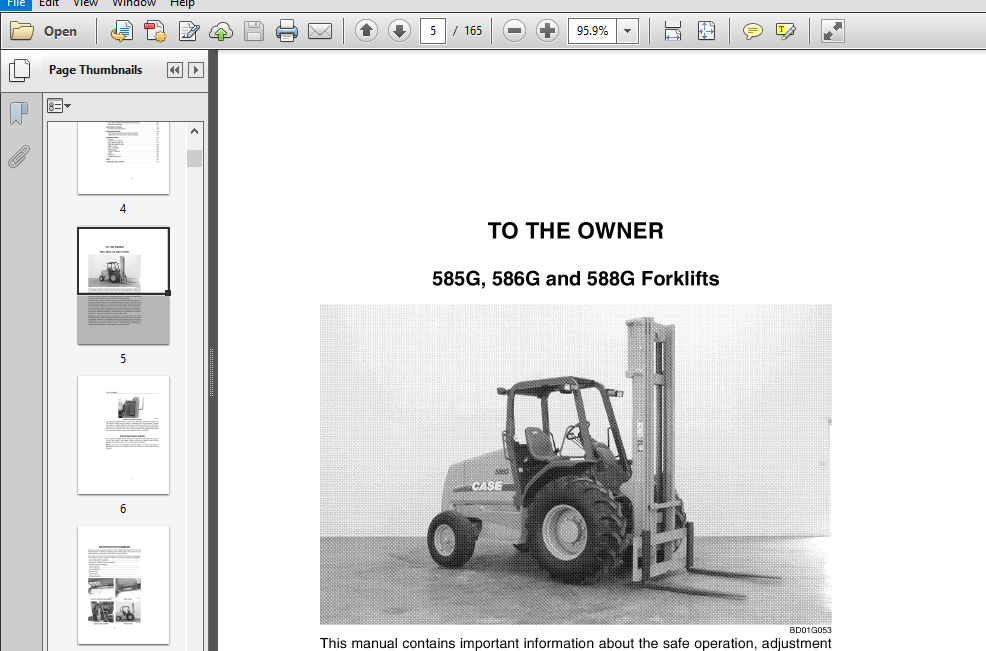Print the document with printer icon
This screenshot has width=986, height=651.
[x=287, y=31]
